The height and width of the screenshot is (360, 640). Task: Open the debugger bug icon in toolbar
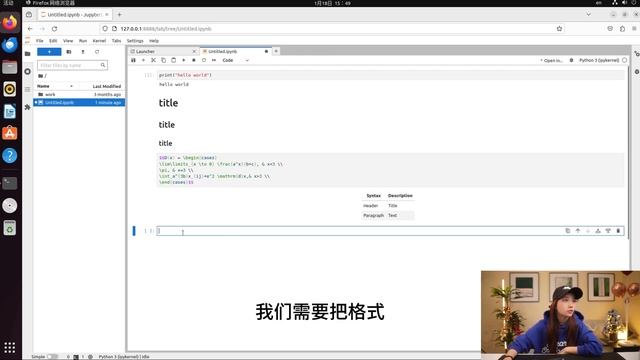coord(571,60)
